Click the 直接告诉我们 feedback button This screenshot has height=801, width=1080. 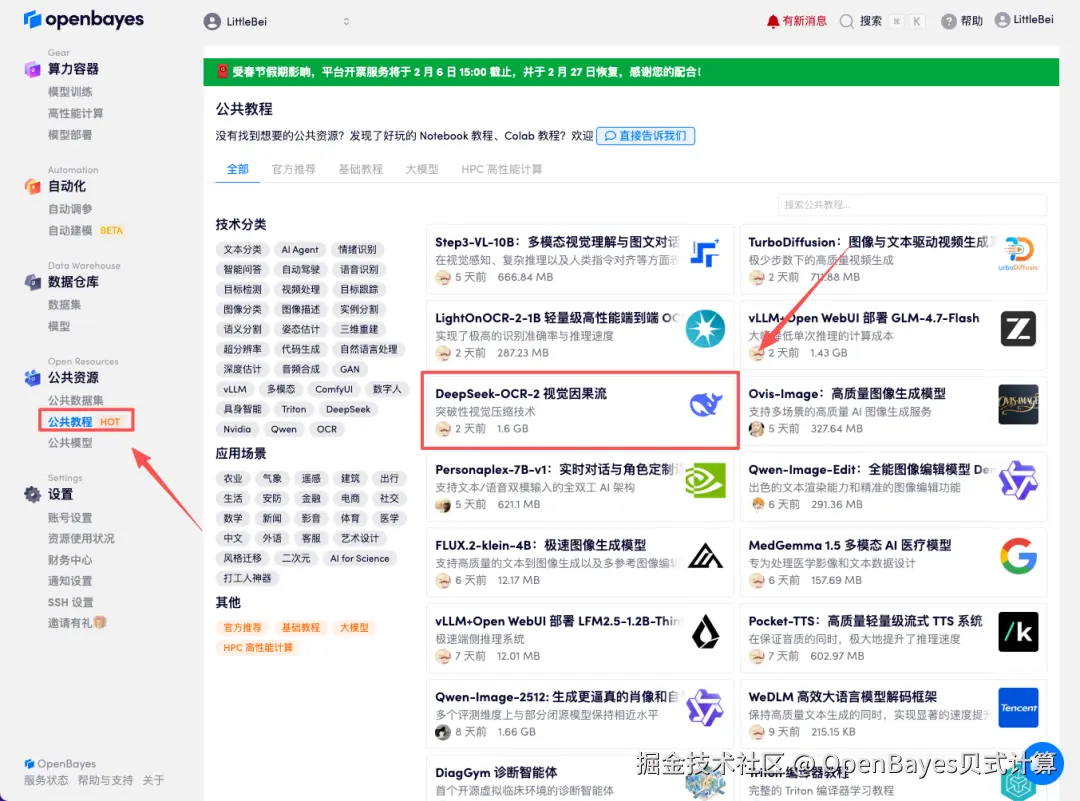(x=645, y=137)
